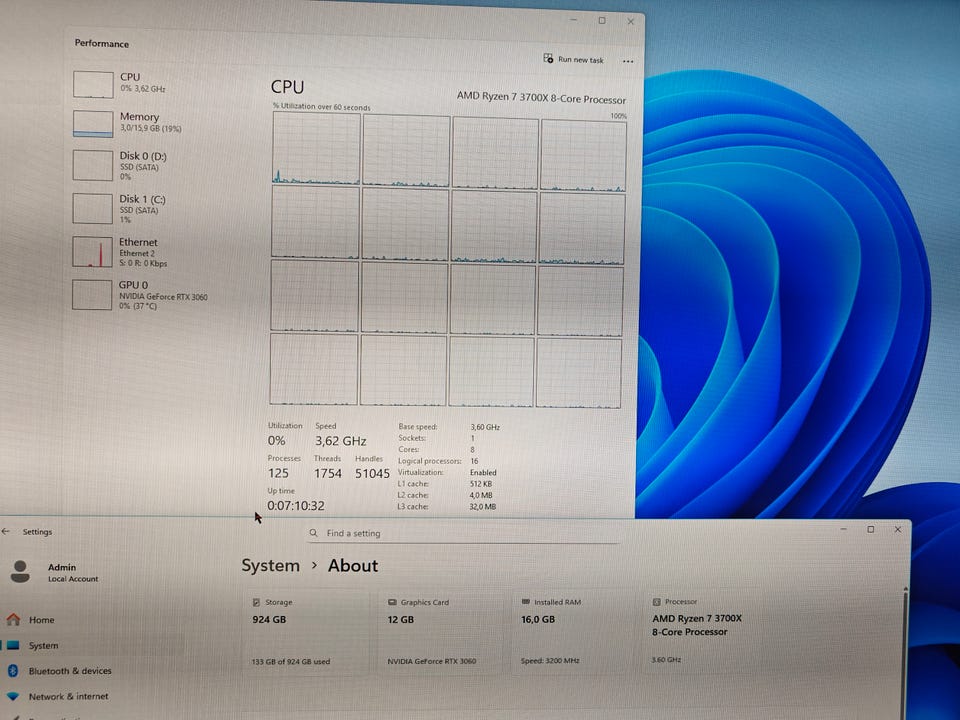This screenshot has height=720, width=960.
Task: Minimize the Settings window
Action: tap(844, 529)
